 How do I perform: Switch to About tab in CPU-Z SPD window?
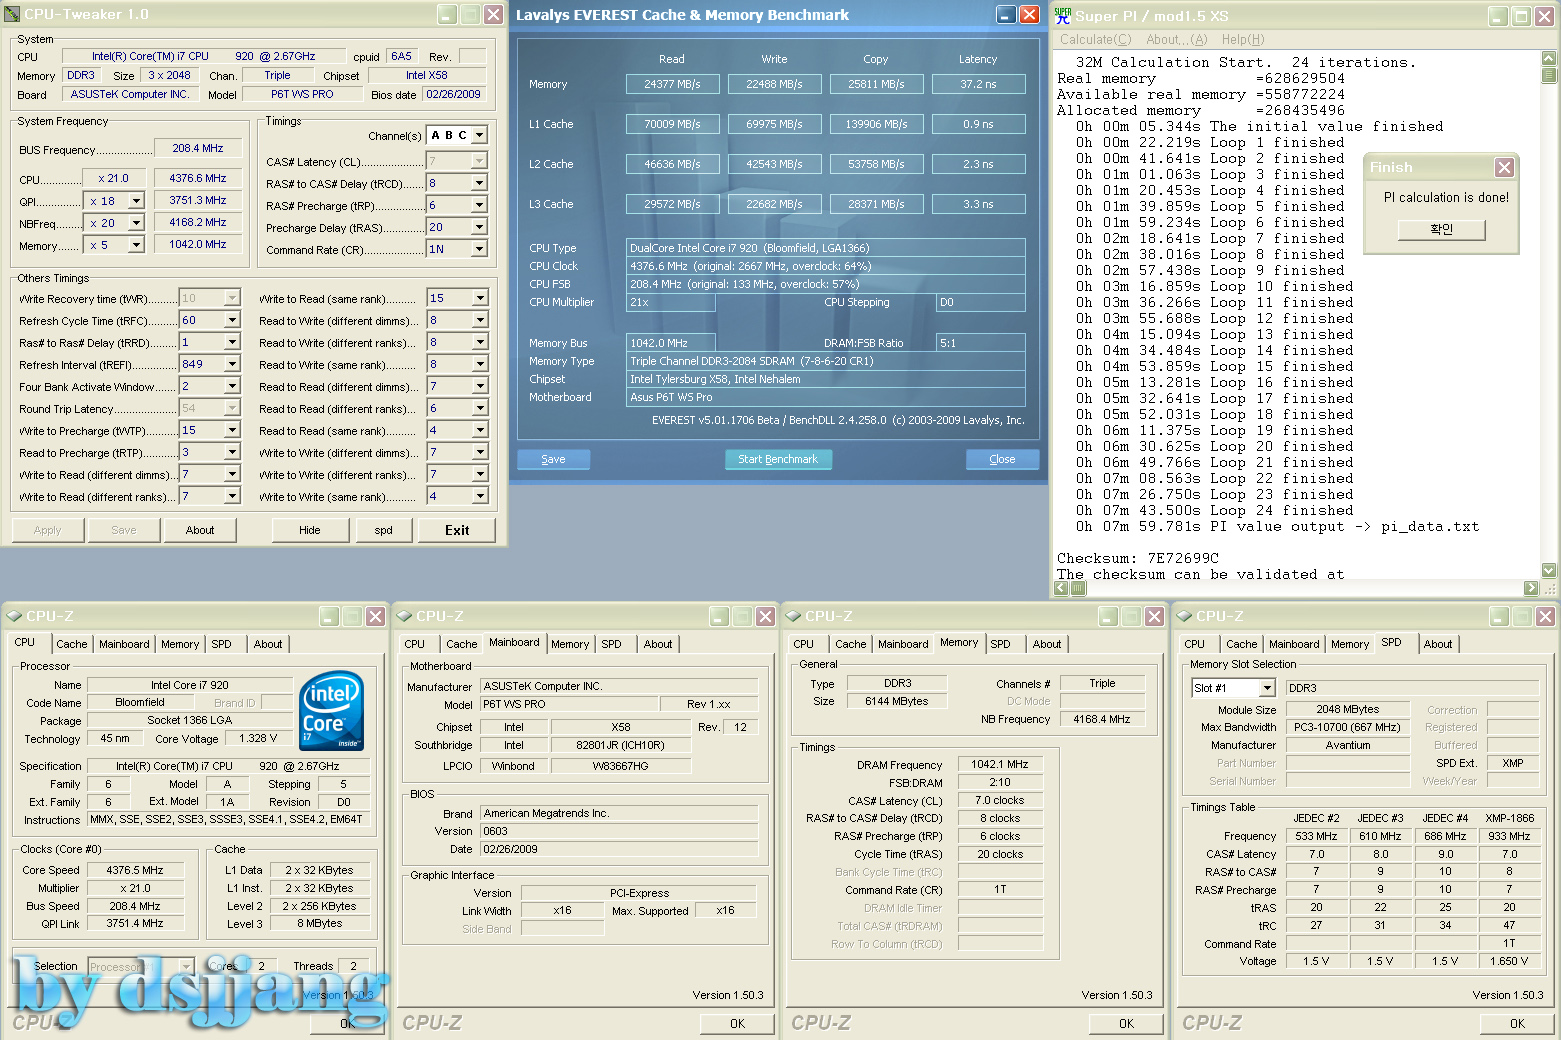click(x=1438, y=644)
